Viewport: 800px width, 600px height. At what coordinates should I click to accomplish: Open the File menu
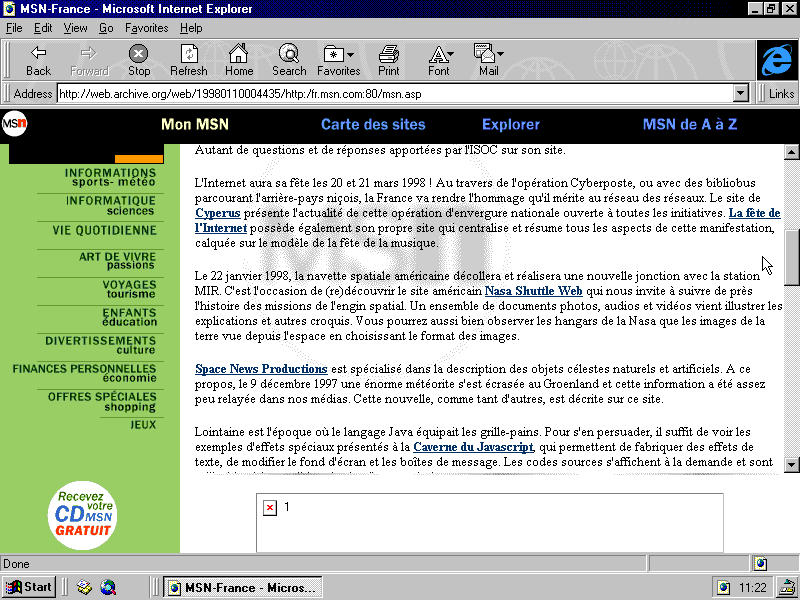pyautogui.click(x=14, y=28)
